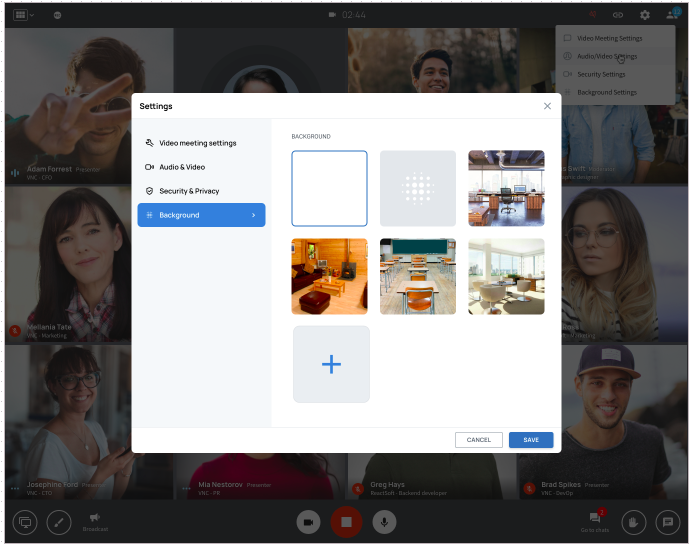
Task: Add a custom background with plus tile
Action: pyautogui.click(x=331, y=365)
